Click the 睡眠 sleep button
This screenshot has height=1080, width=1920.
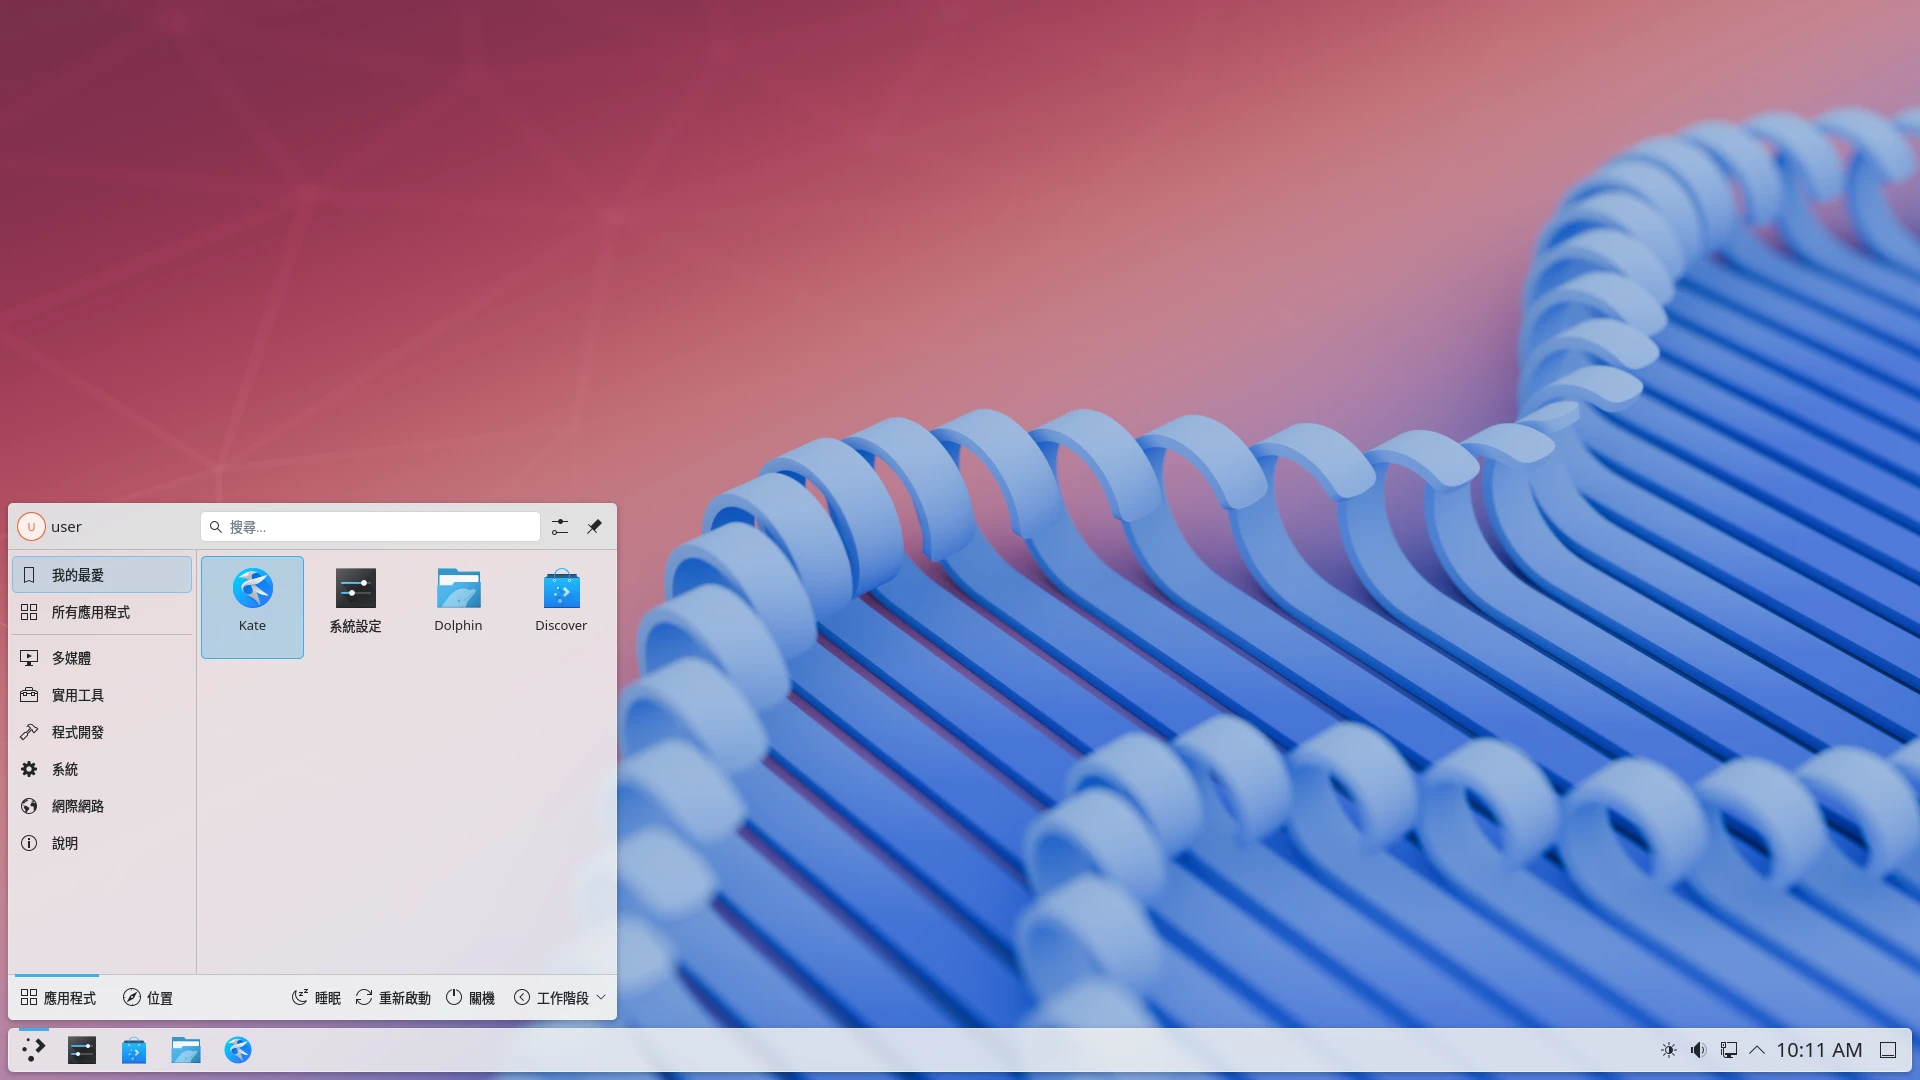click(316, 998)
